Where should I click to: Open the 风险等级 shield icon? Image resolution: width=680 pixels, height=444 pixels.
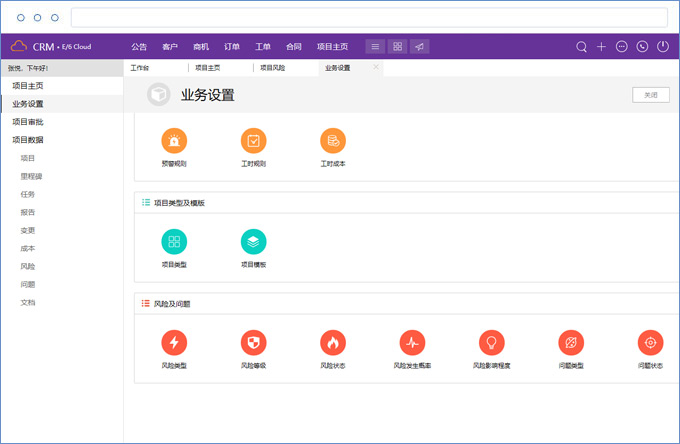click(x=254, y=343)
